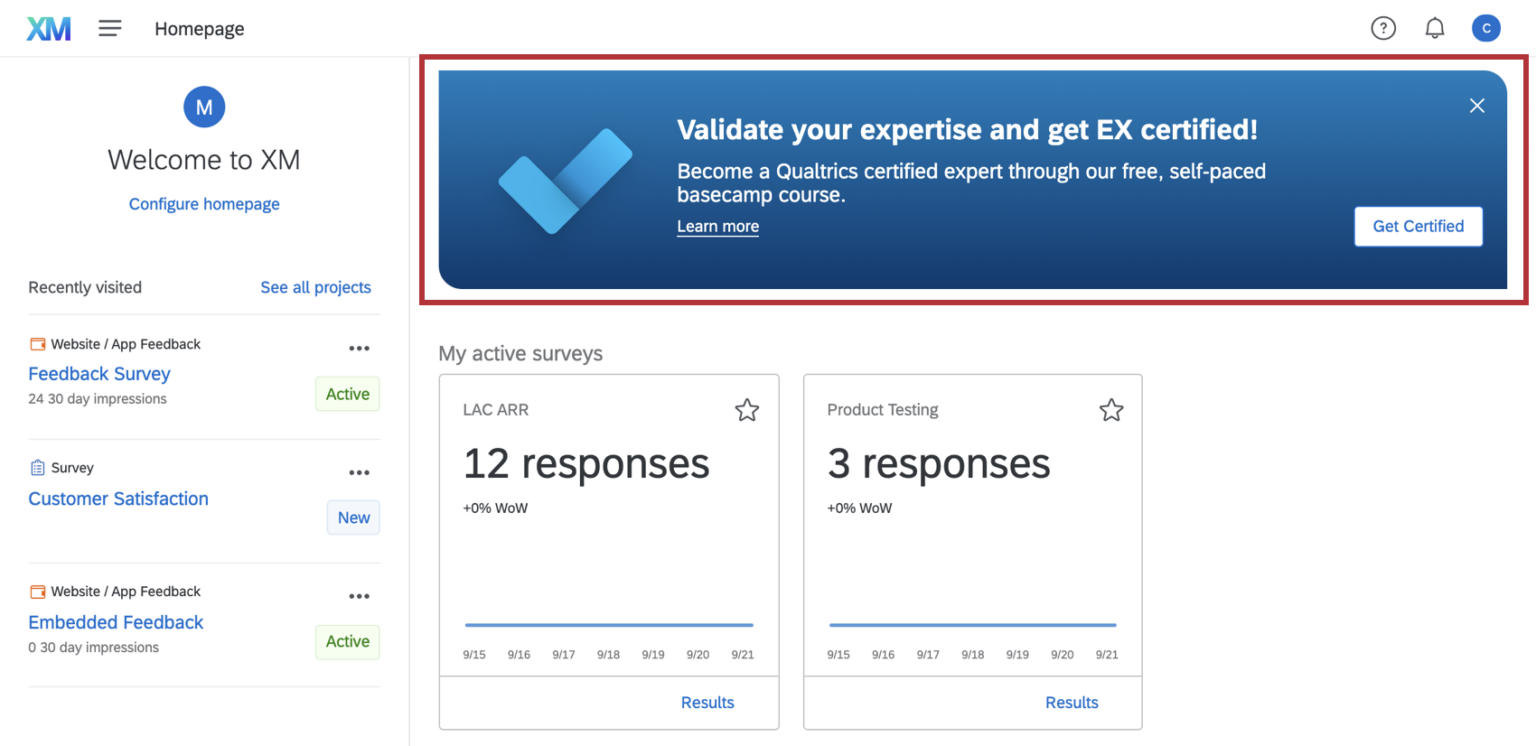The image size is (1536, 746).
Task: Open the Learn more link in the banner
Action: (717, 226)
